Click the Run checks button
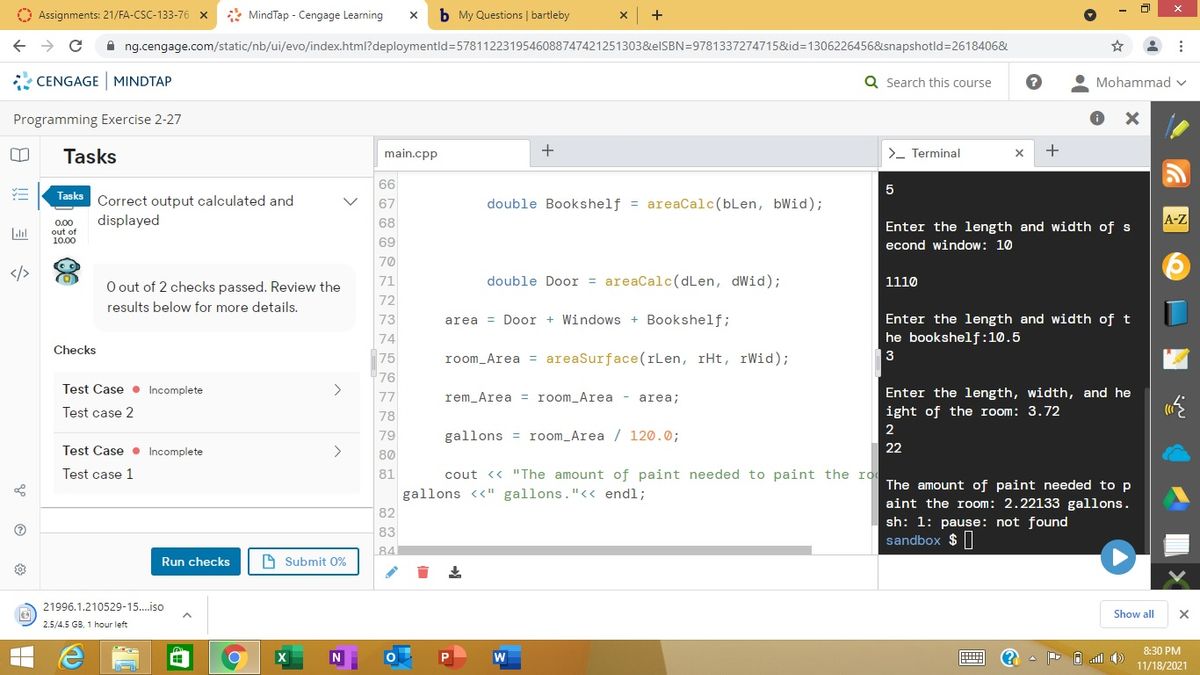This screenshot has height=675, width=1200. click(x=196, y=562)
